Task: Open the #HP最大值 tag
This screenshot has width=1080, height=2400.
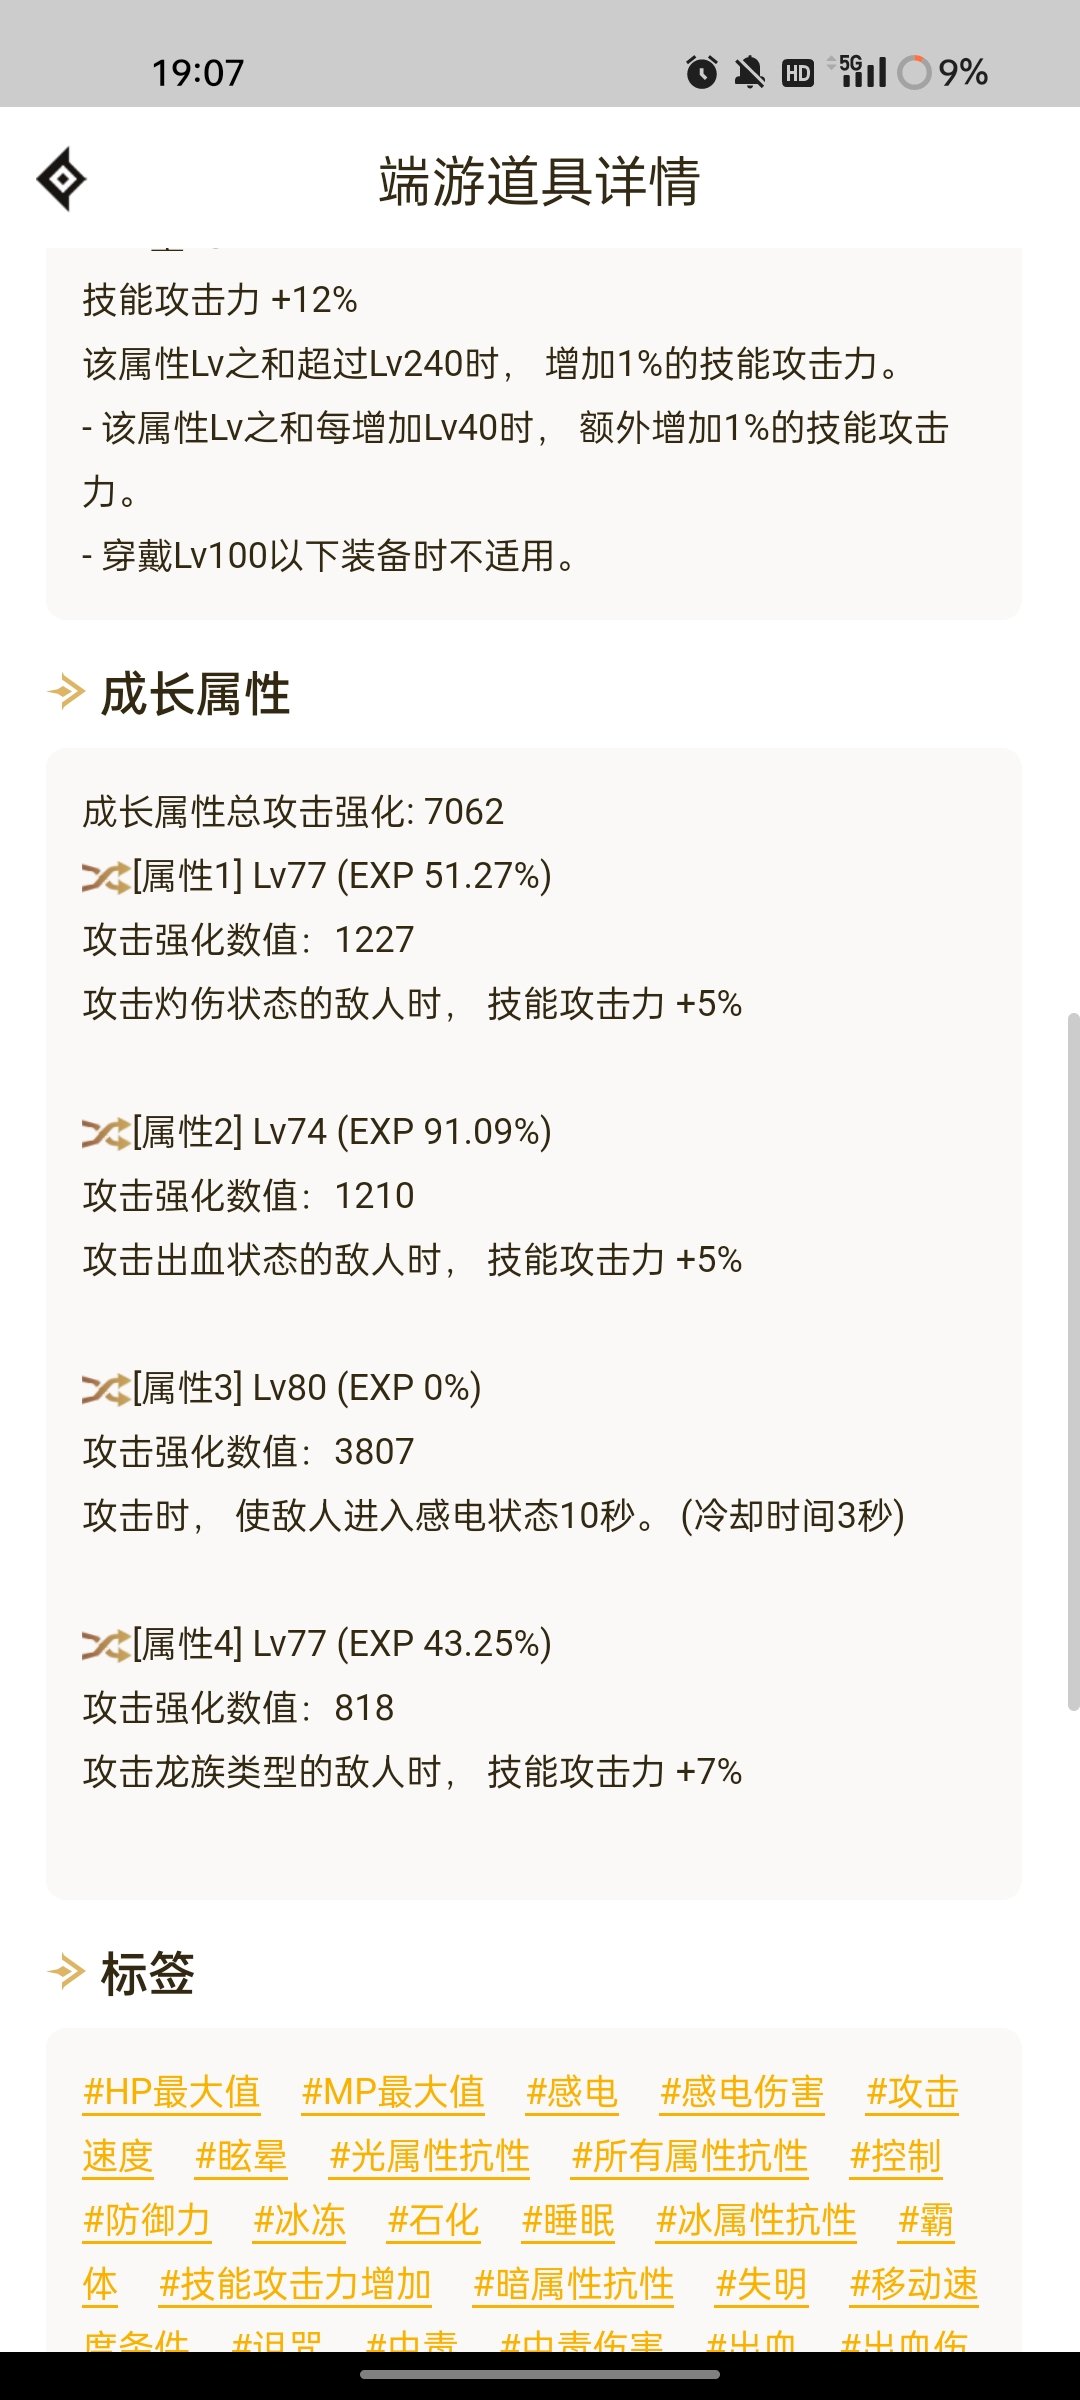Action: click(171, 2092)
